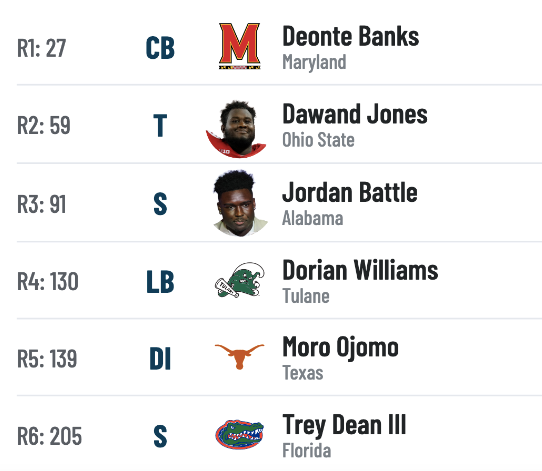Click the Alabama school text

click(312, 218)
